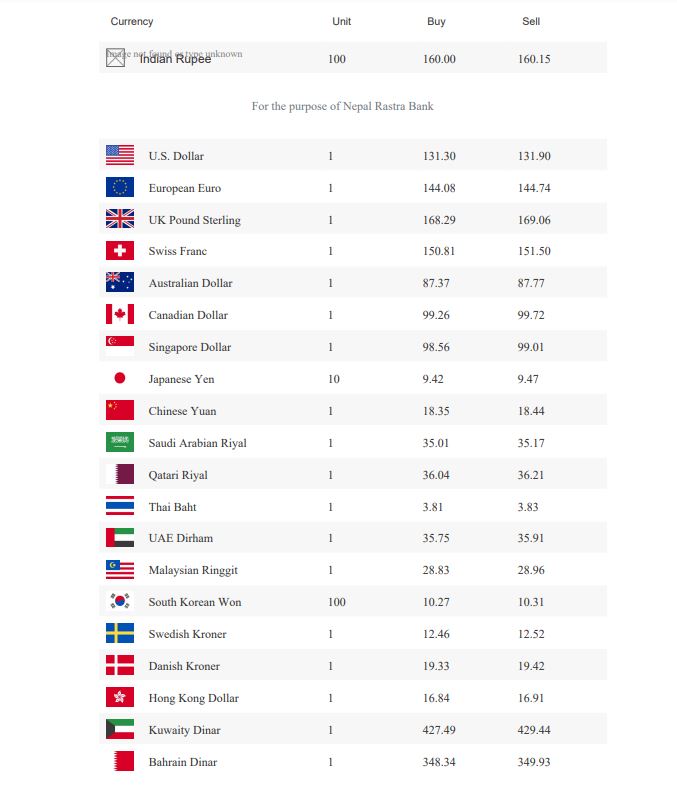Click the South Korean Won flag
This screenshot has height=804, width=677.
coord(119,602)
